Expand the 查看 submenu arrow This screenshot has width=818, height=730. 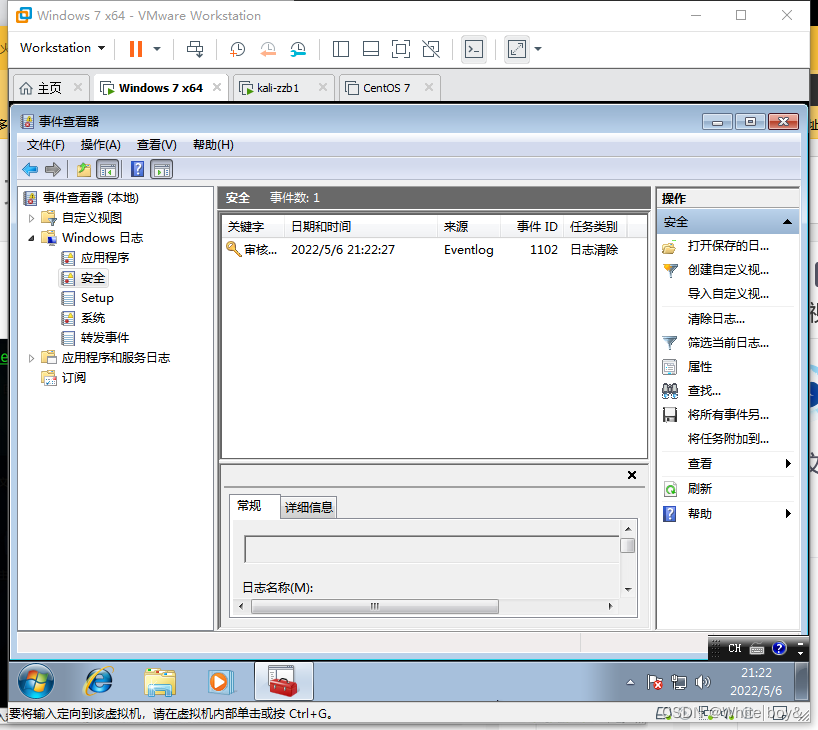point(788,463)
